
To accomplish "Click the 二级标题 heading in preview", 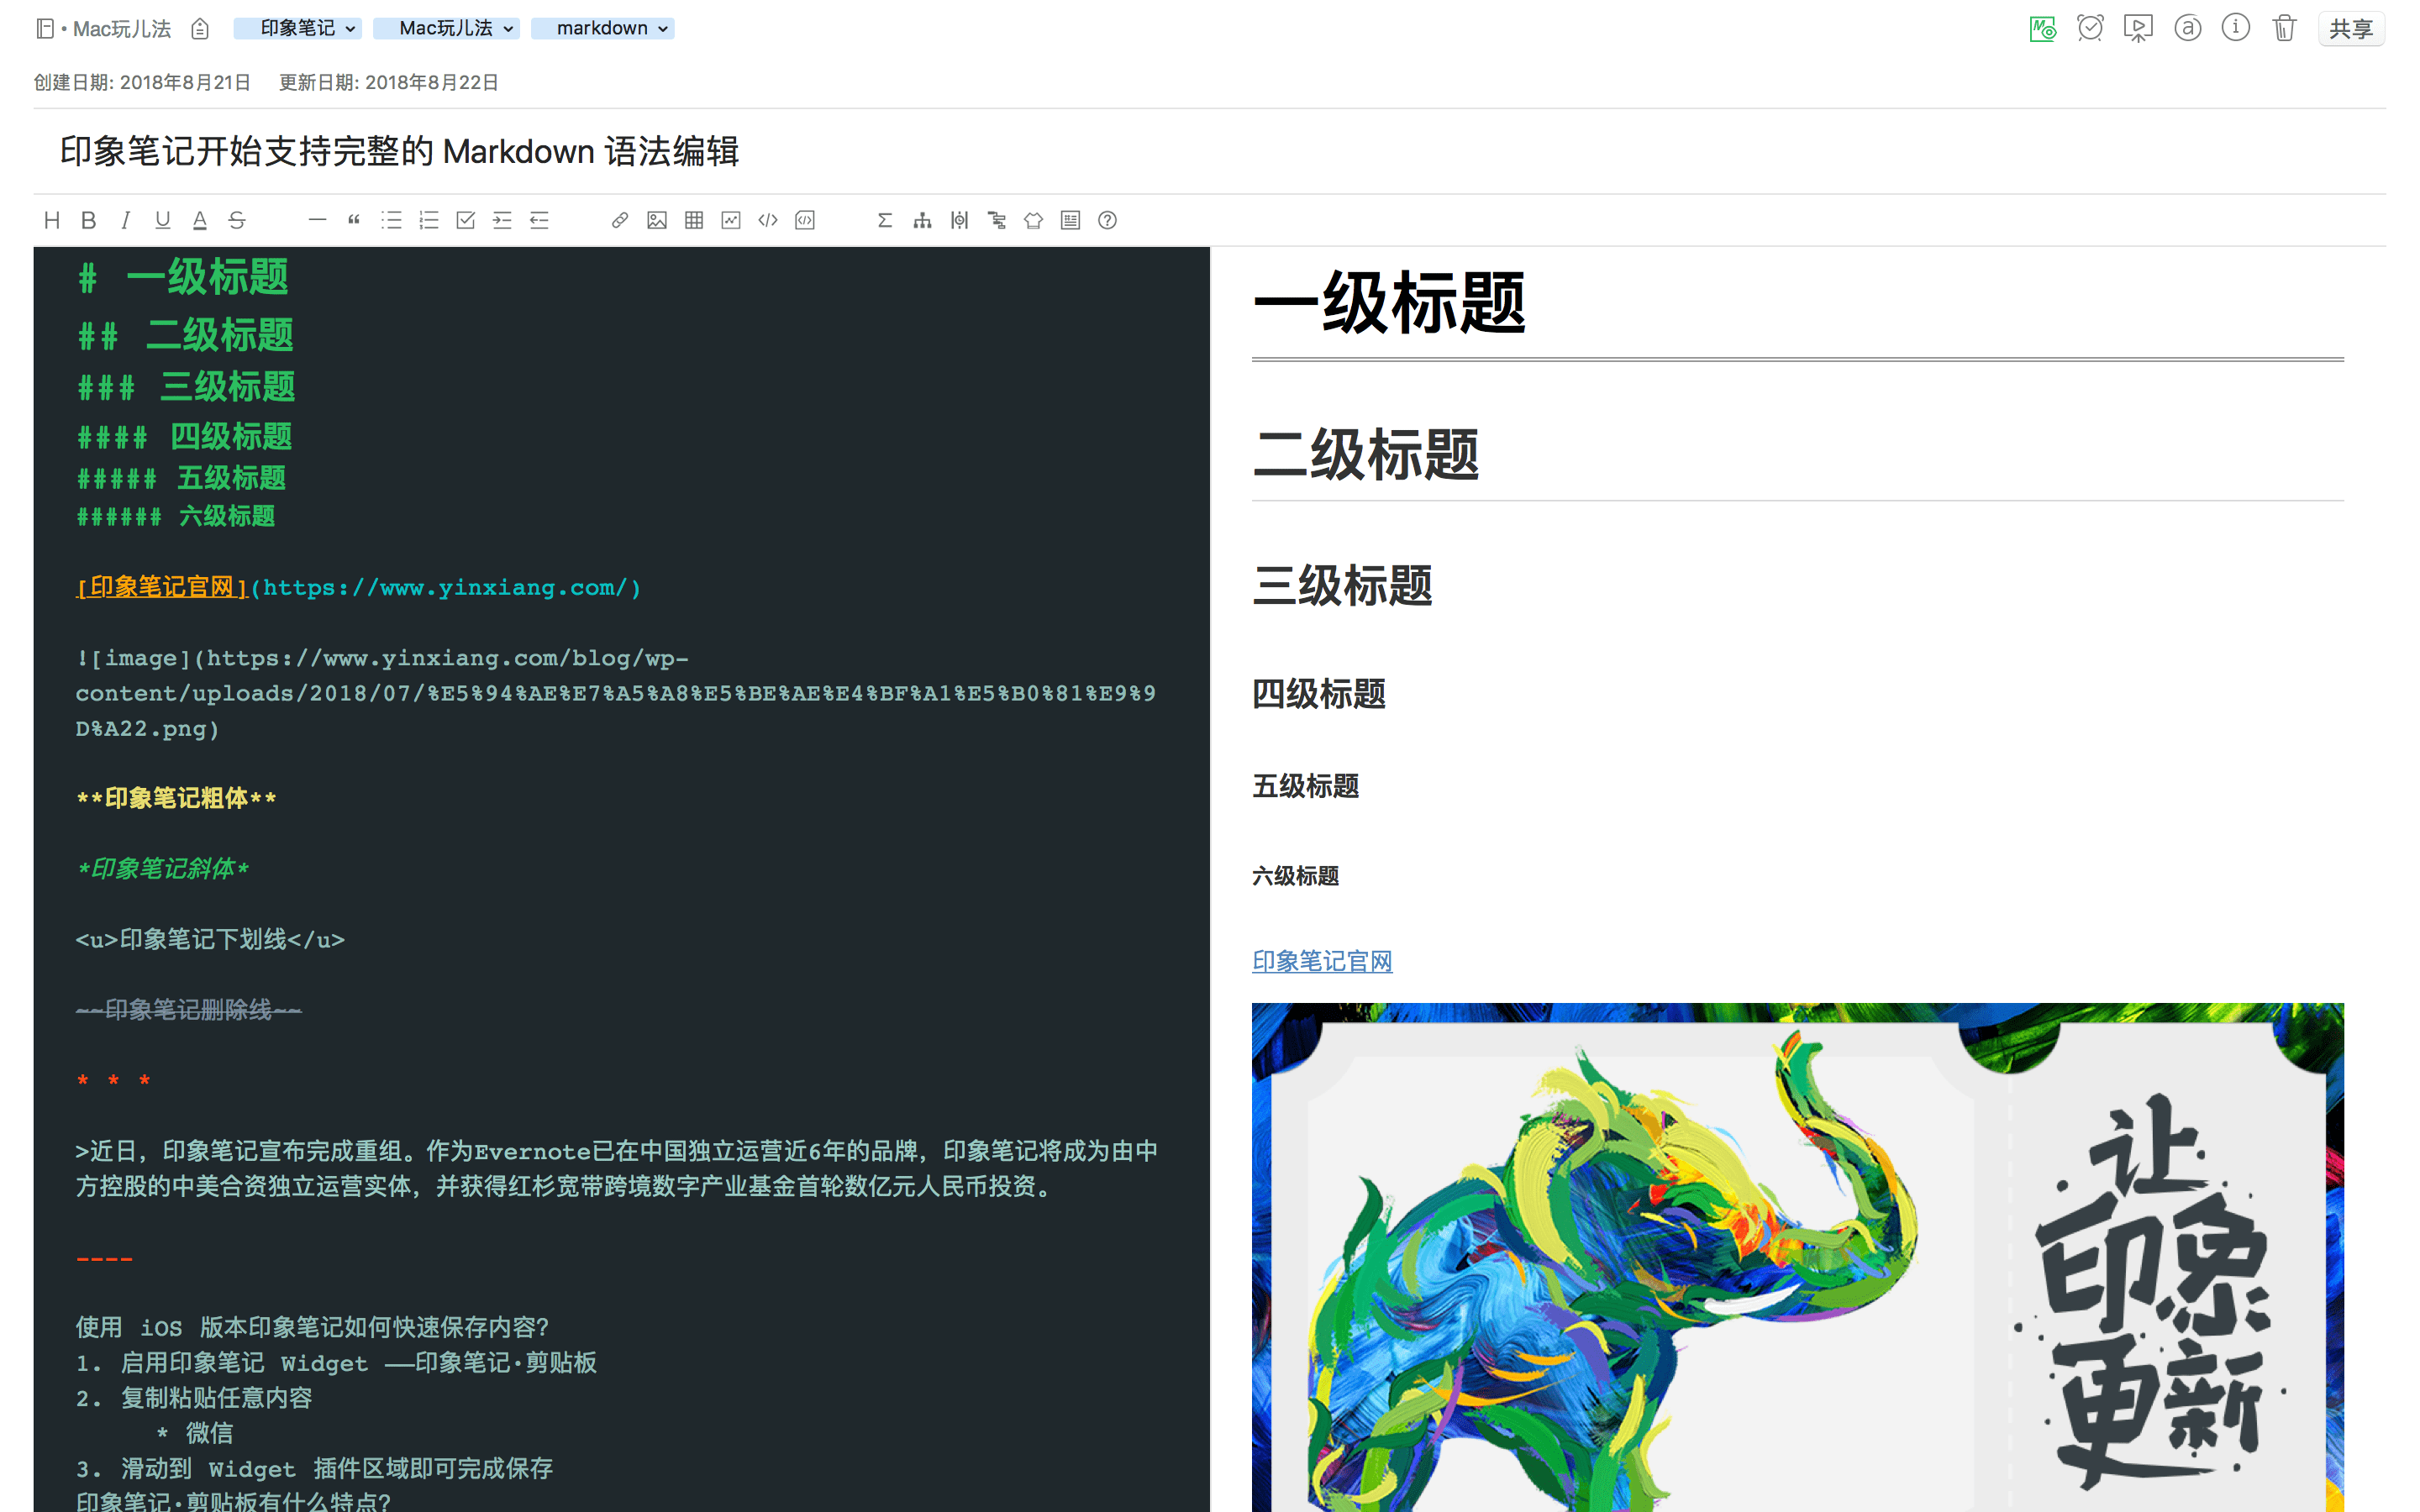I will [x=1366, y=455].
